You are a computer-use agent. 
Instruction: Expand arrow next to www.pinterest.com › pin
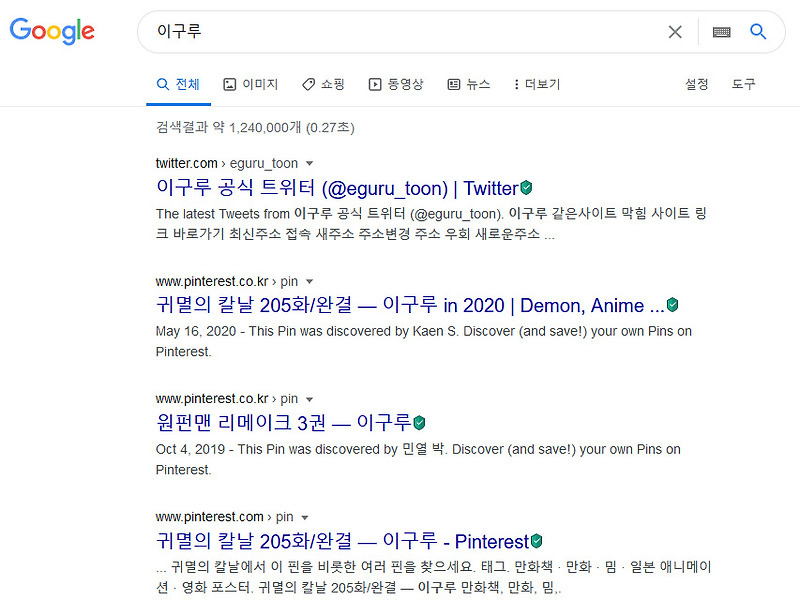pyautogui.click(x=305, y=518)
